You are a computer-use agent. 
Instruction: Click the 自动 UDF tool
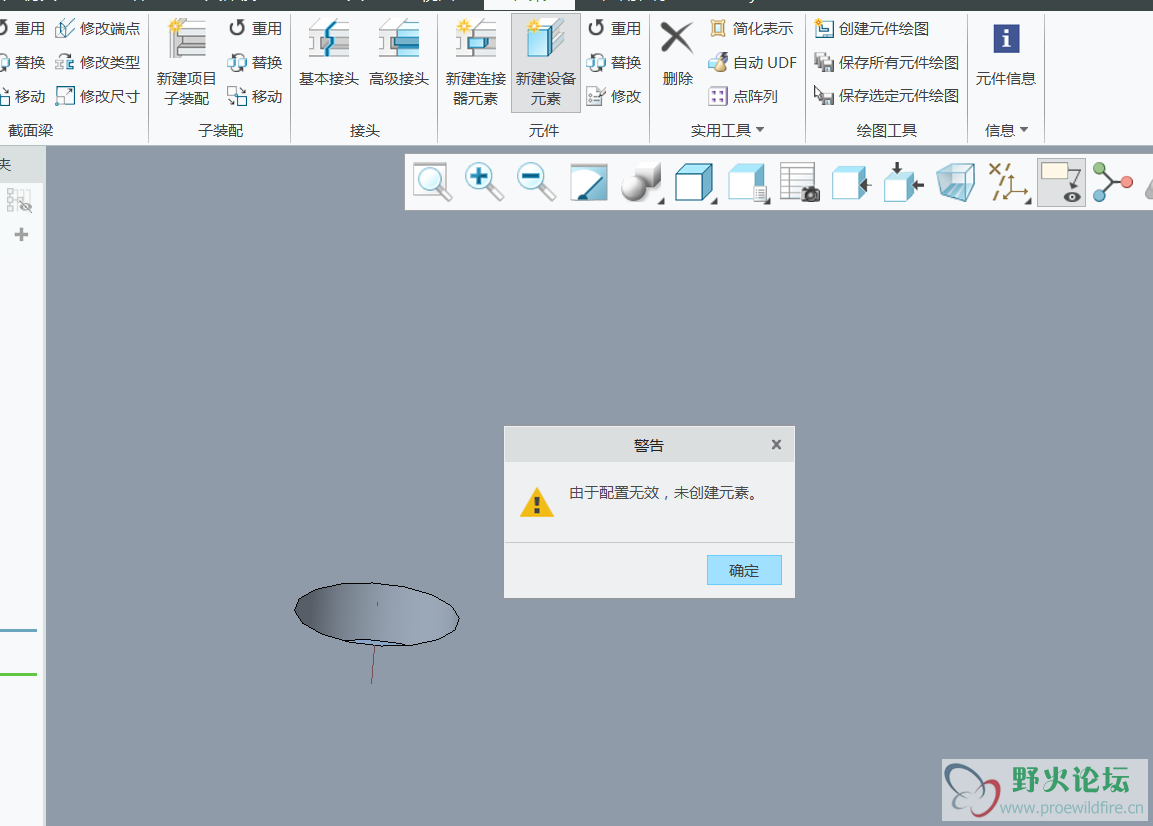coord(753,63)
